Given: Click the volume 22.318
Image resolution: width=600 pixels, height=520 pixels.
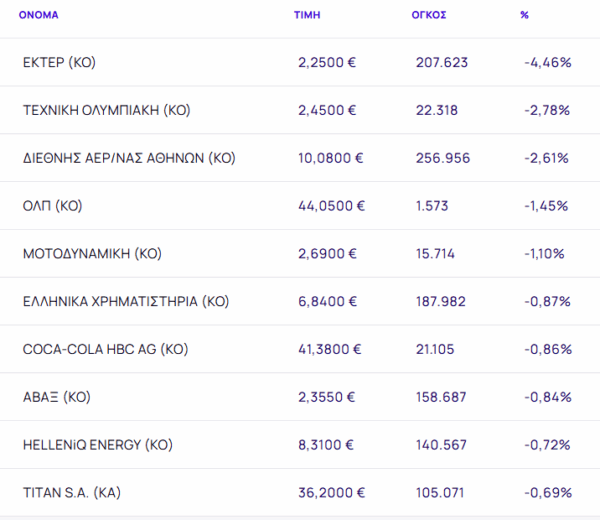Looking at the screenshot, I should tap(437, 110).
